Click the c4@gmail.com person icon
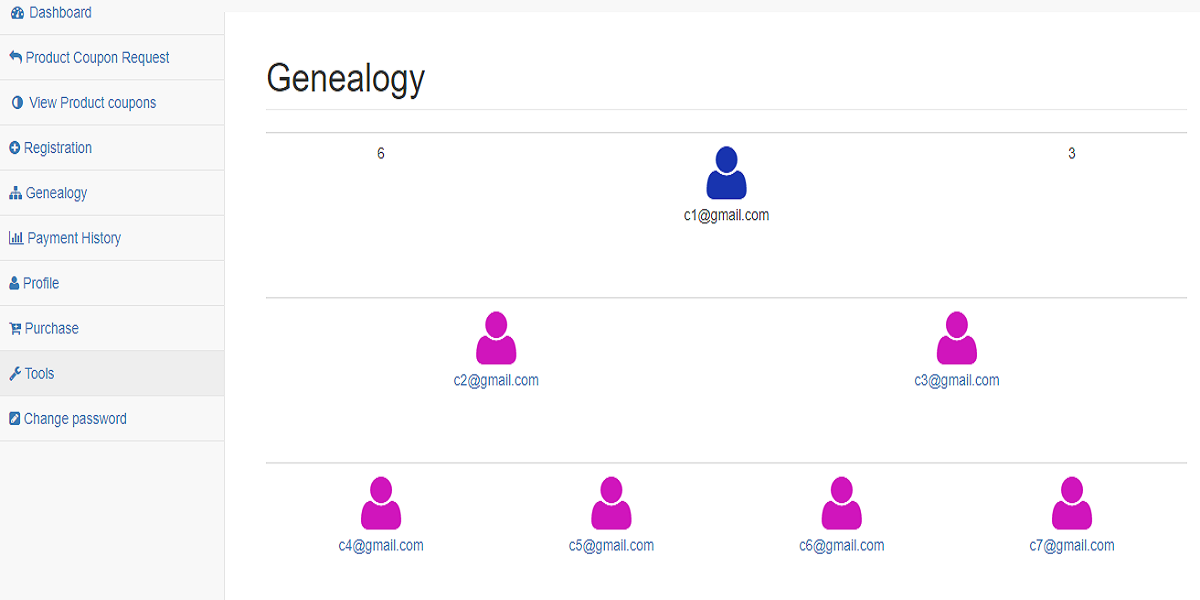This screenshot has height=600, width=1200. point(380,503)
